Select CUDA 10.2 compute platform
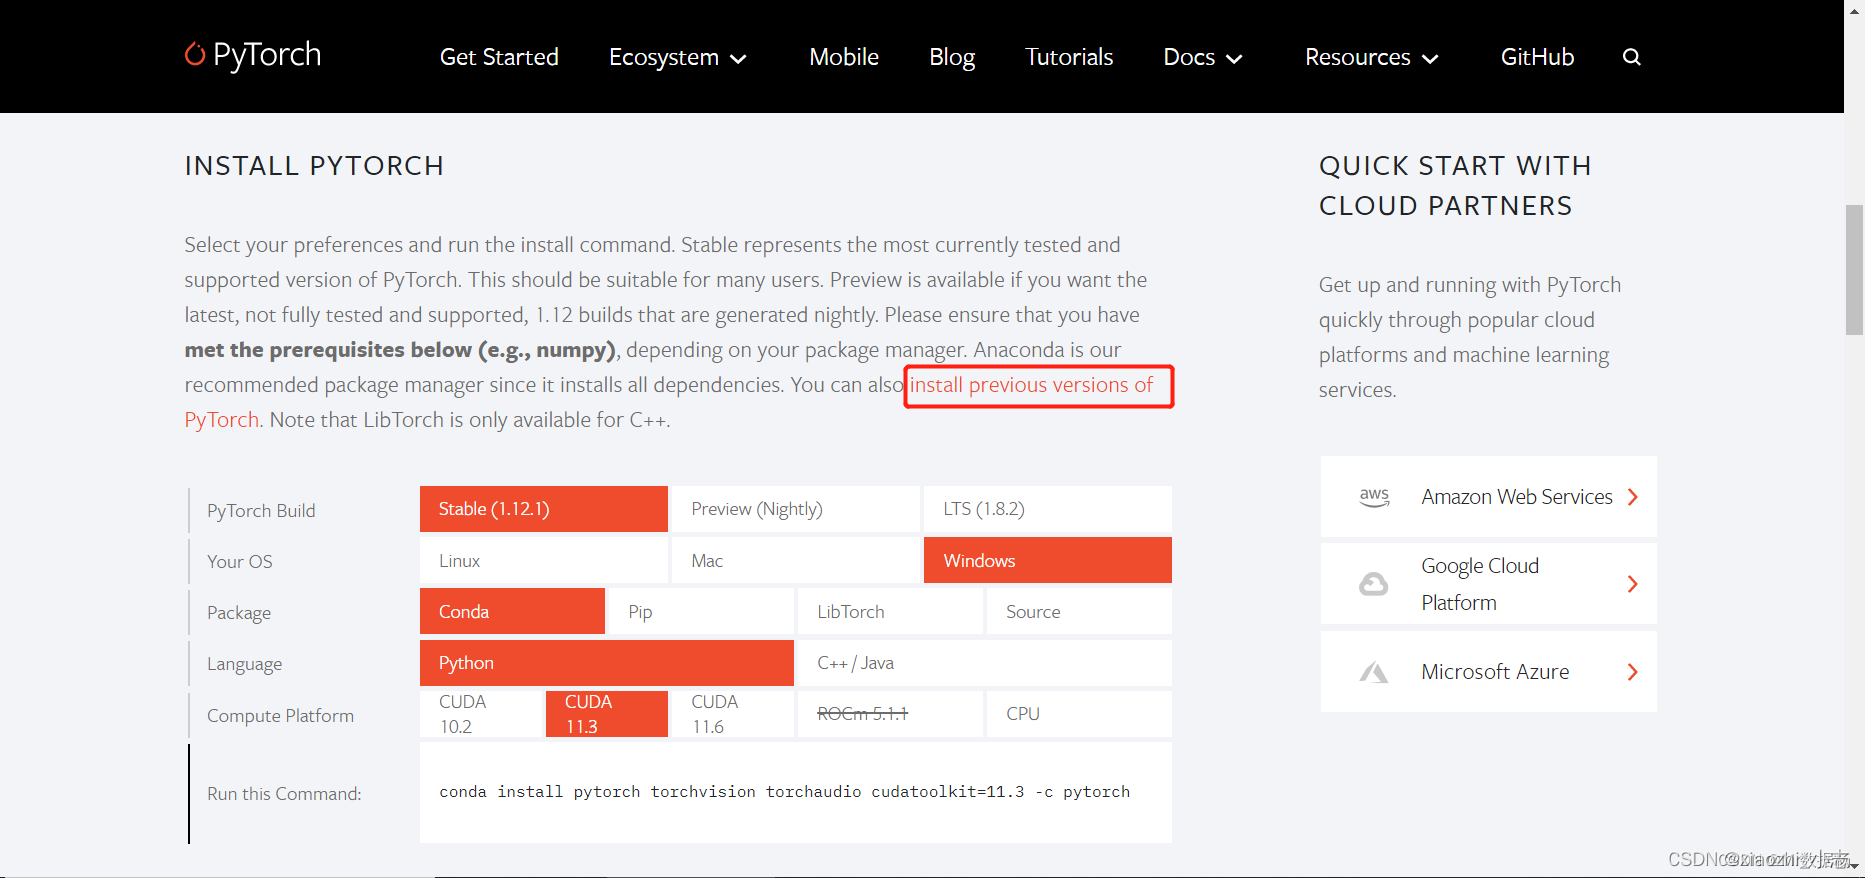 480,714
